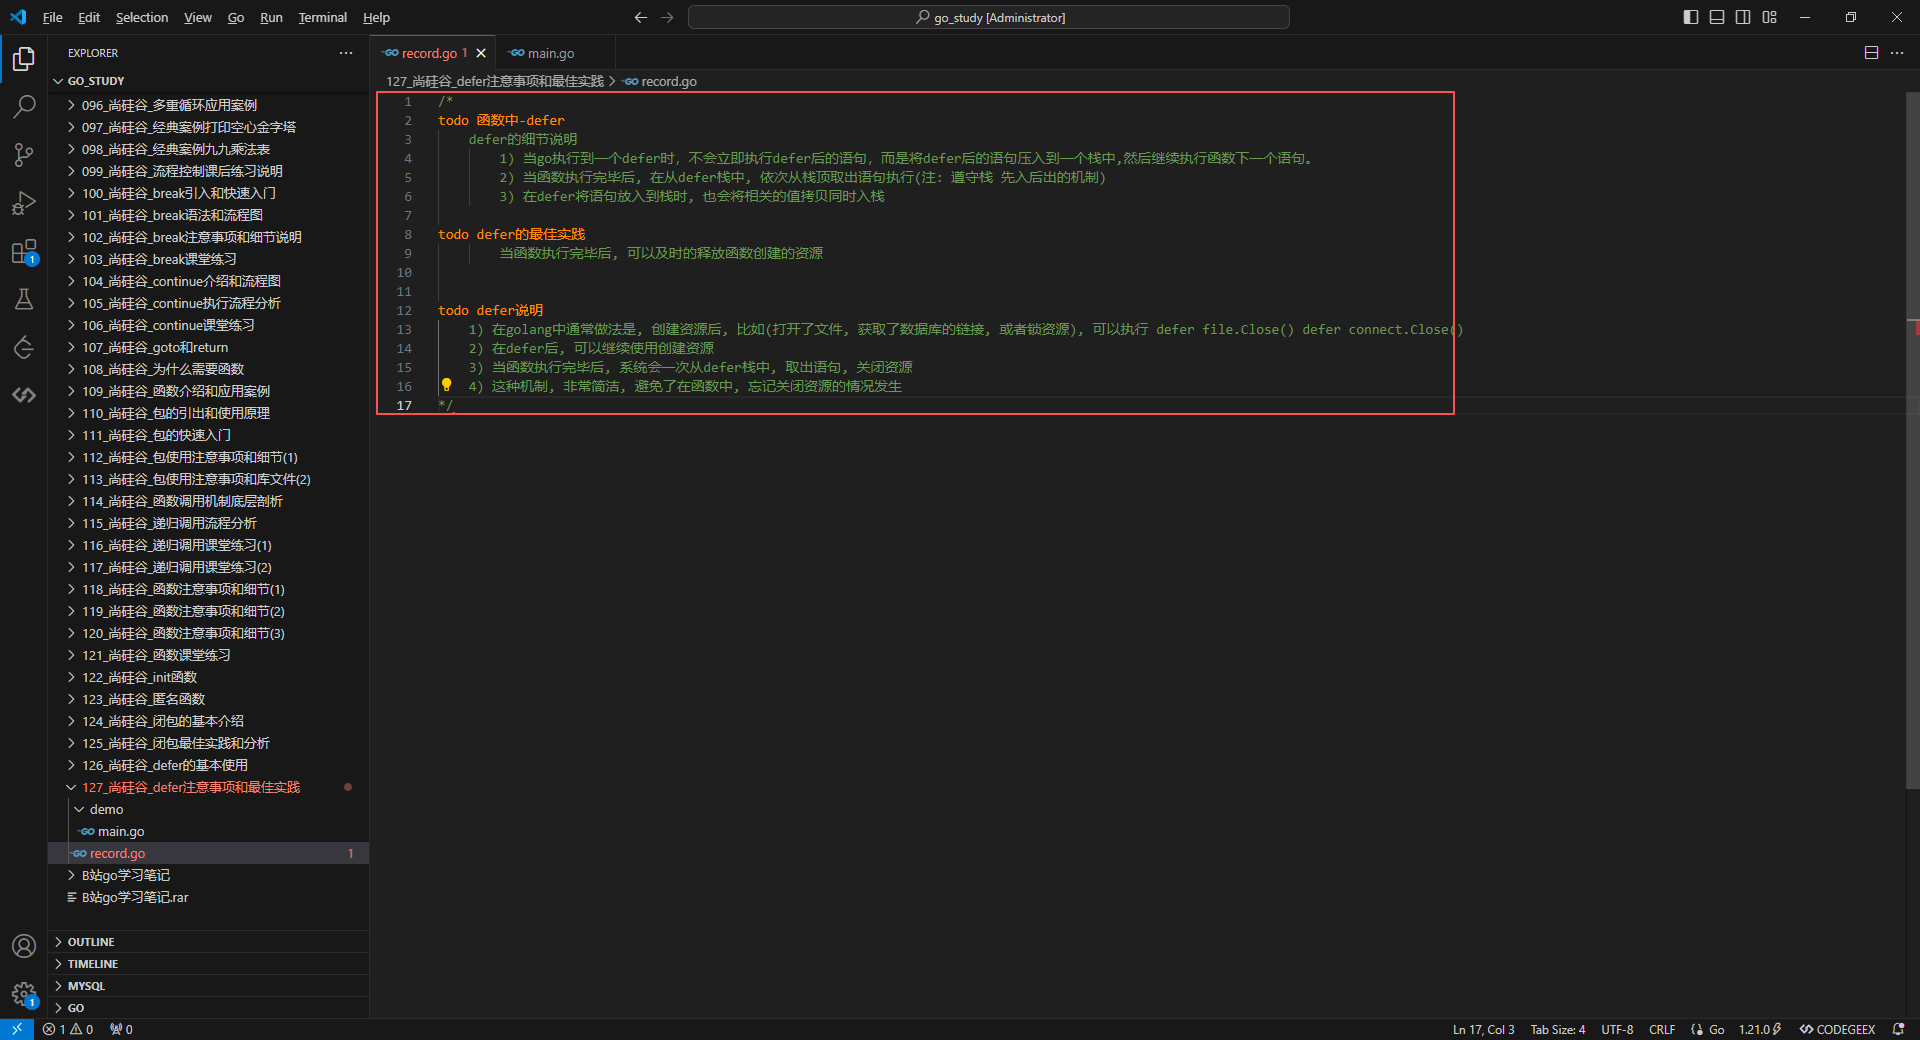Close the record.go tab
The height and width of the screenshot is (1040, 1920).
(481, 53)
